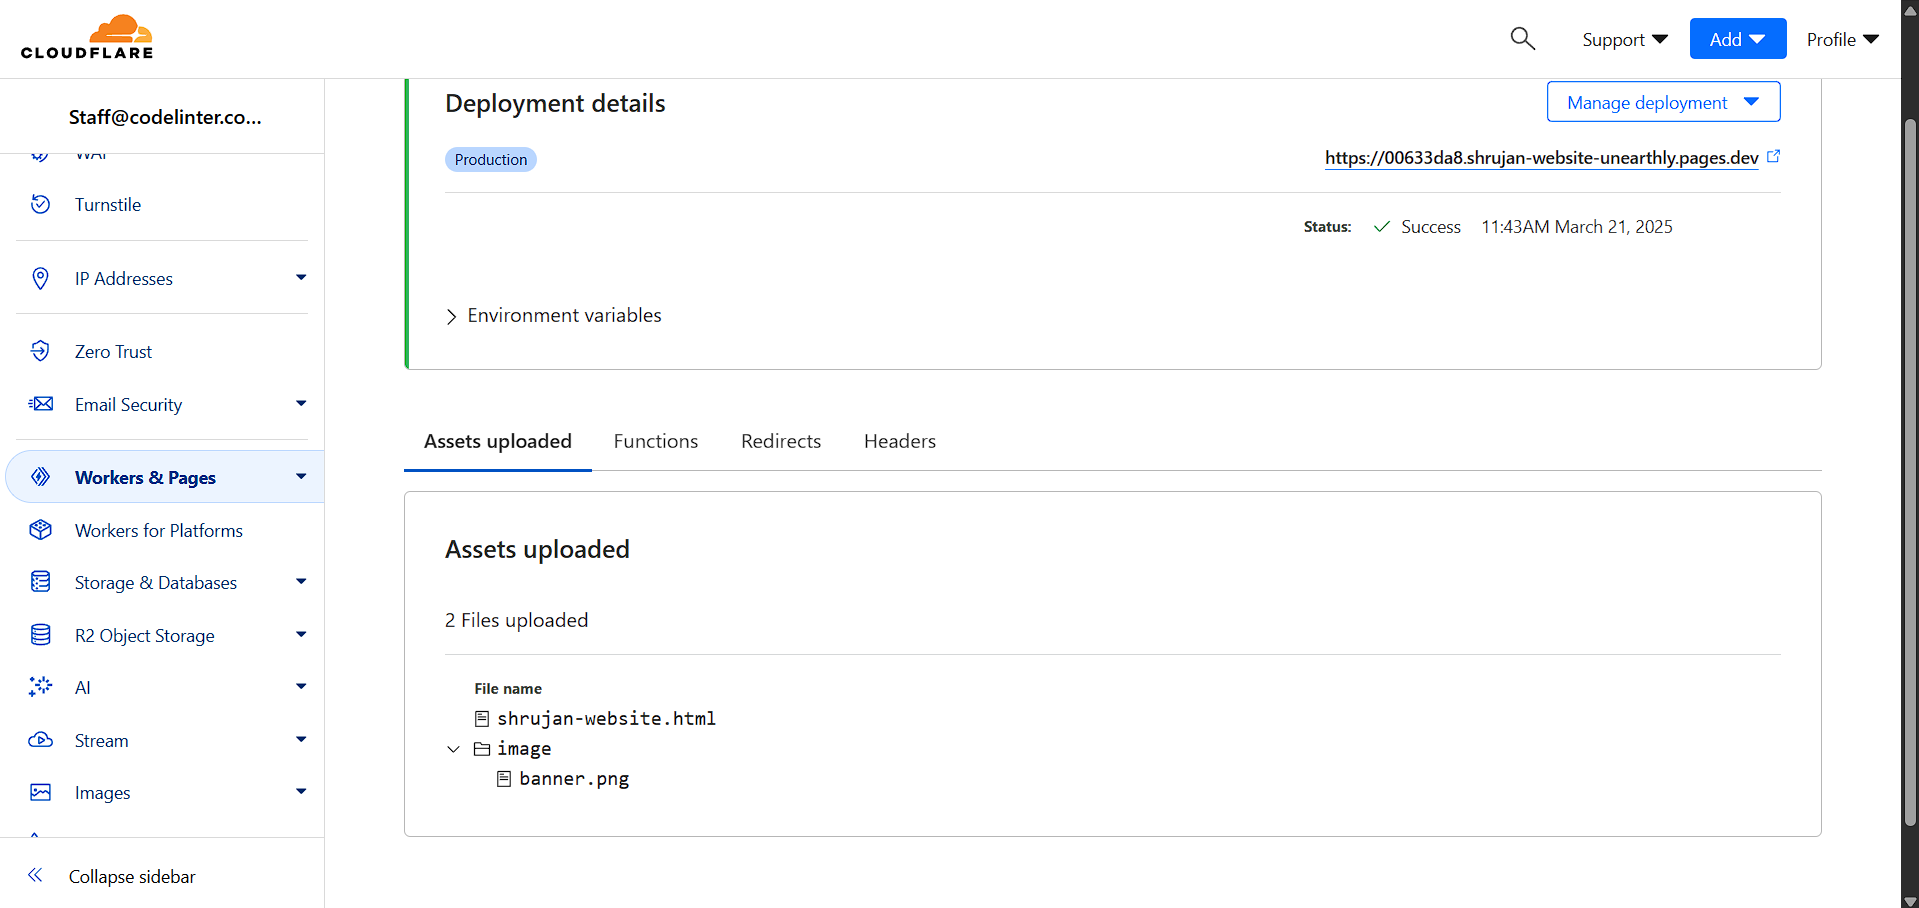Screen dimensions: 1919x908
Task: Expand the Stream menu arrow
Action: click(x=301, y=739)
